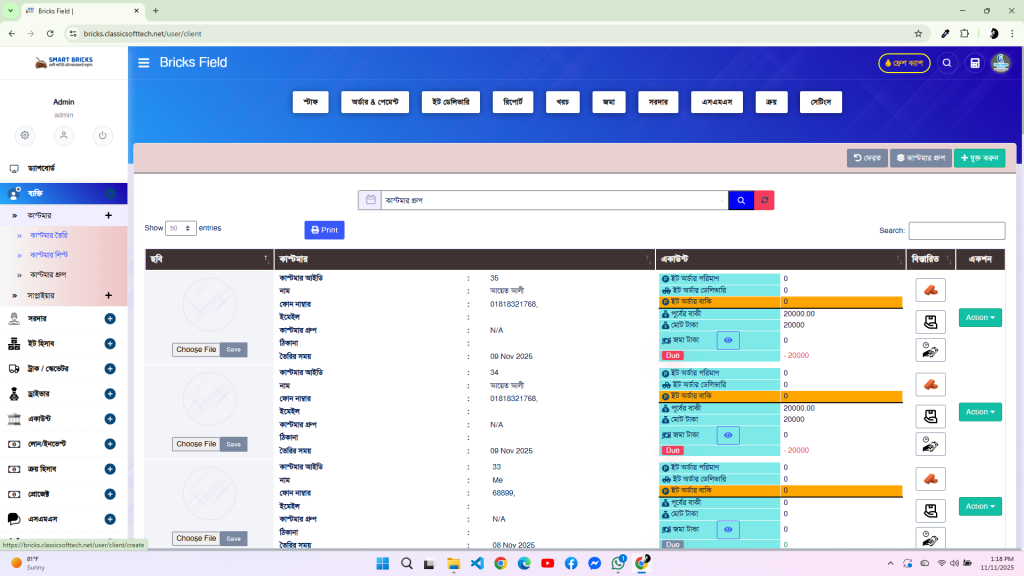Screen dimensions: 1024x576
Task: Click inside the Search input field
Action: 956,230
